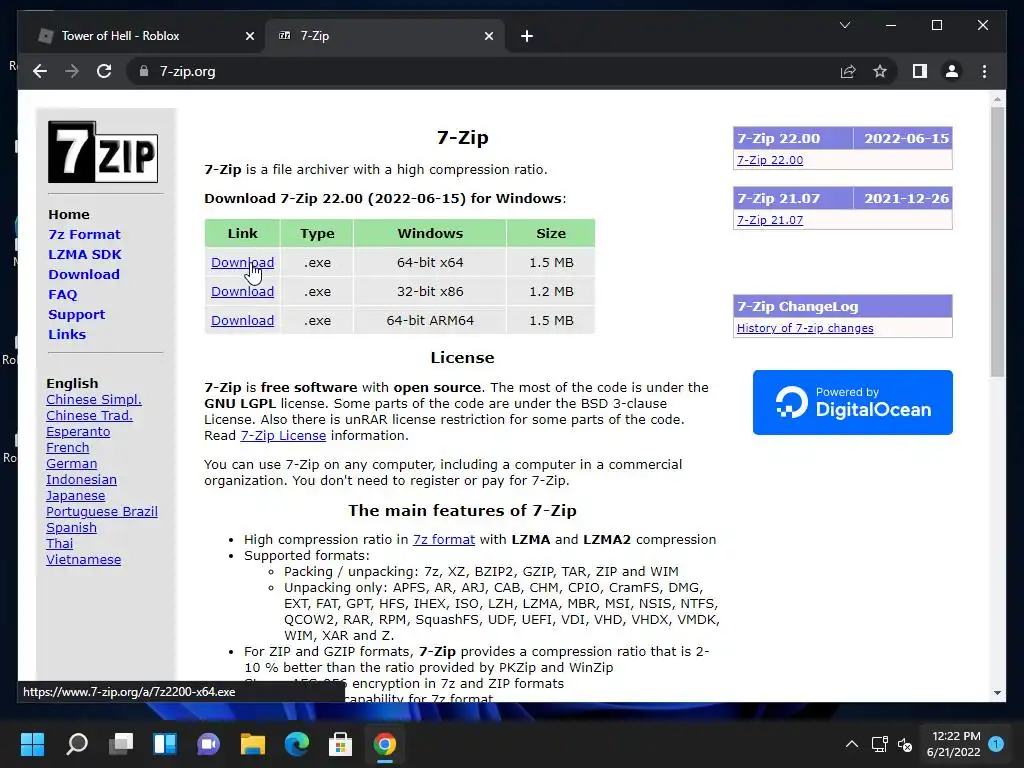Click the Chrome icon on the taskbar

(x=385, y=744)
